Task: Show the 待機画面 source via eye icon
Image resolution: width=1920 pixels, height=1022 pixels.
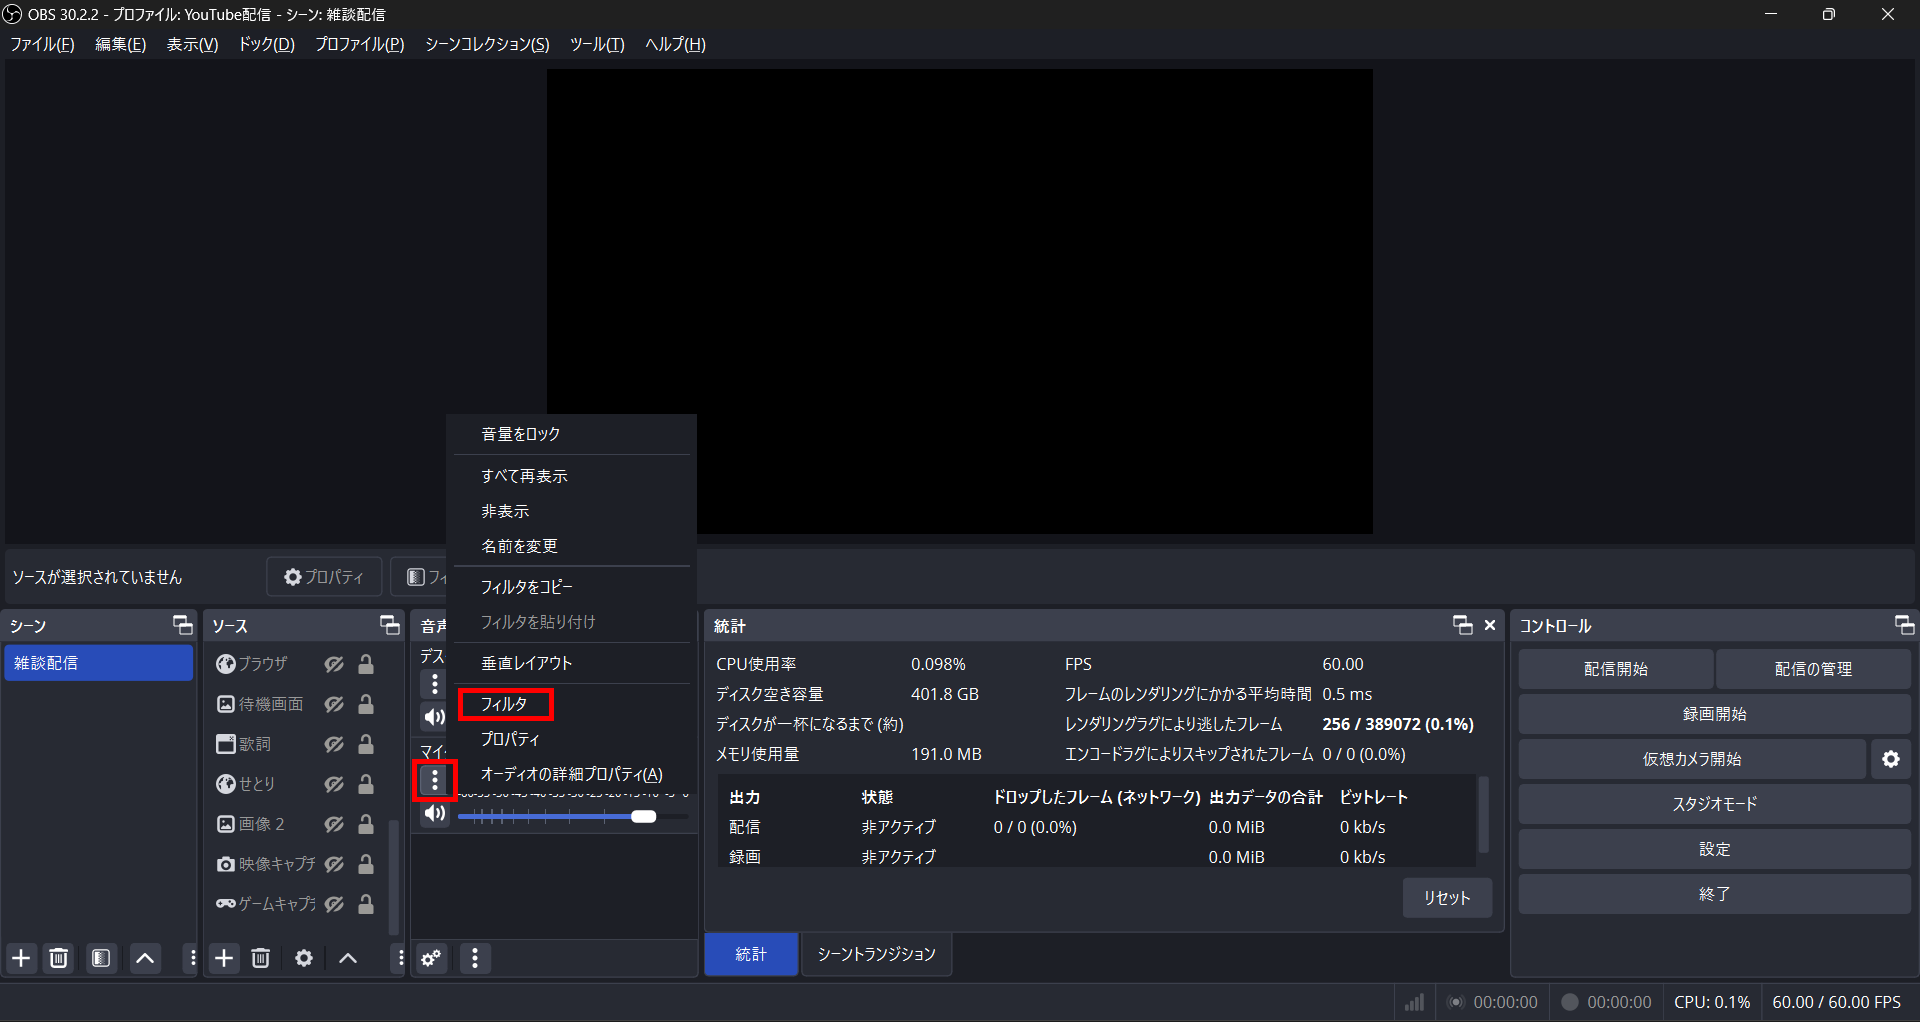Action: coord(334,704)
